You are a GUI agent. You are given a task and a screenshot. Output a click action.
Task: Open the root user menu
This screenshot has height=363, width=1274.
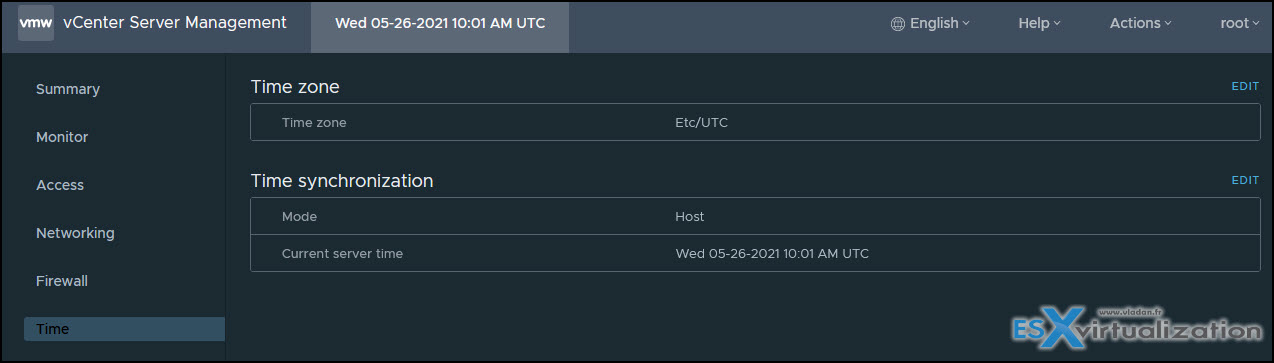click(x=1240, y=23)
